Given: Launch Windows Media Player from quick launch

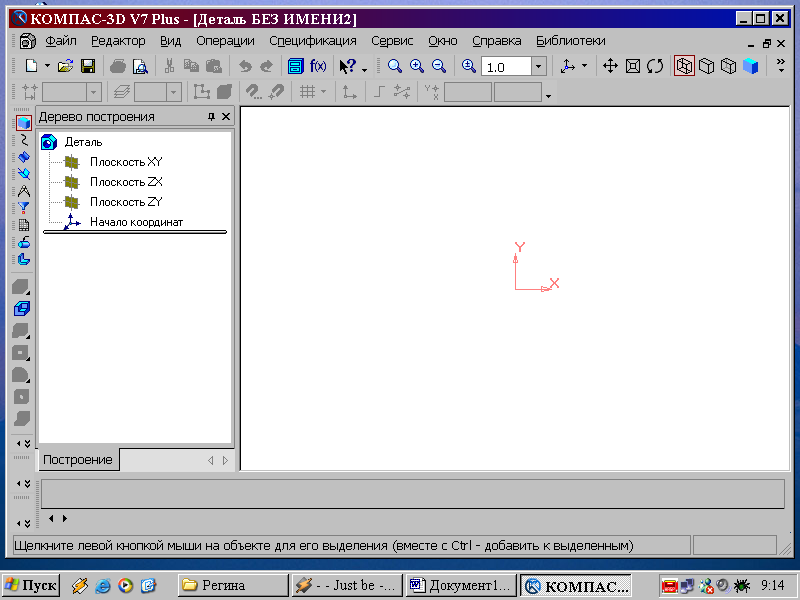Looking at the screenshot, I should pos(126,585).
